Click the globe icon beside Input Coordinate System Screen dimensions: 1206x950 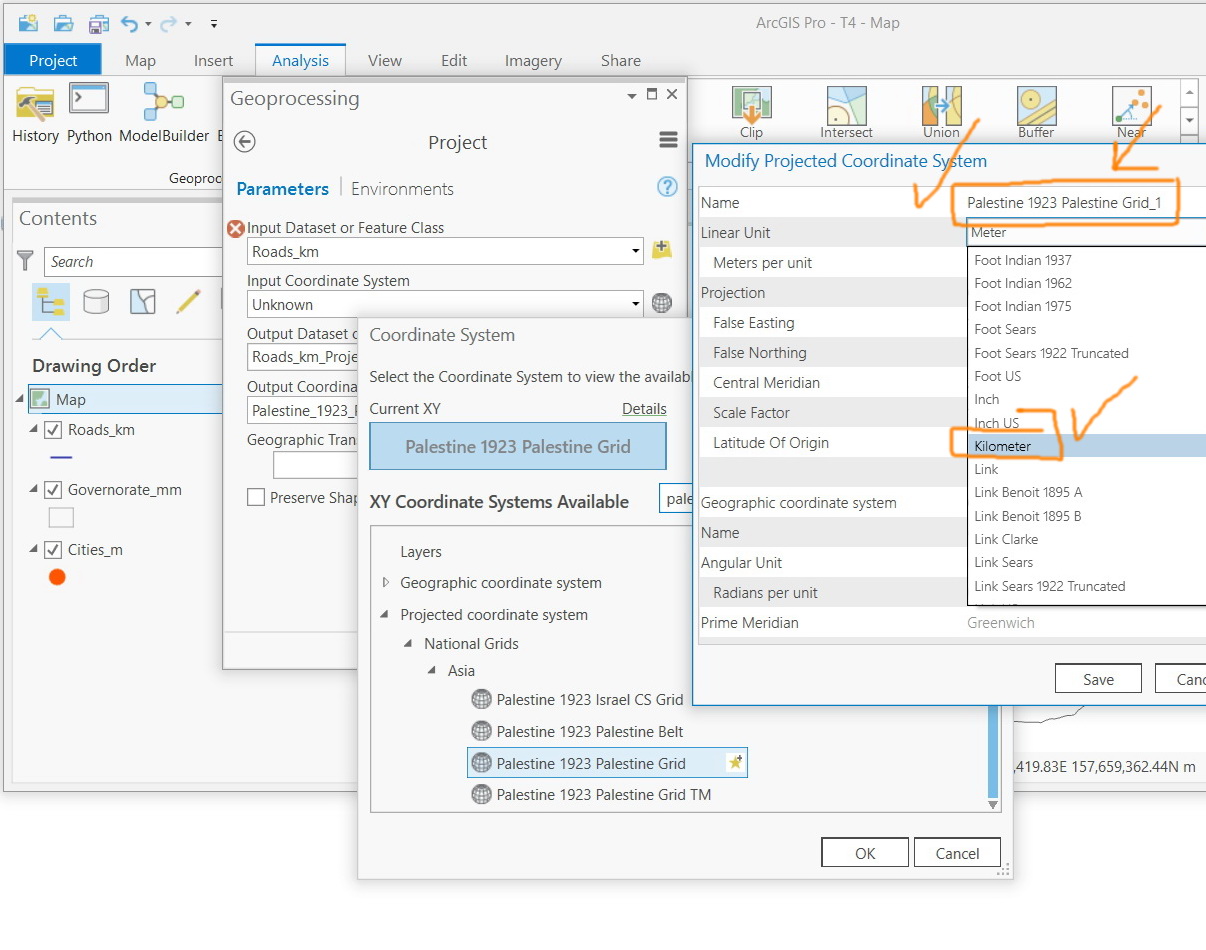(x=661, y=303)
